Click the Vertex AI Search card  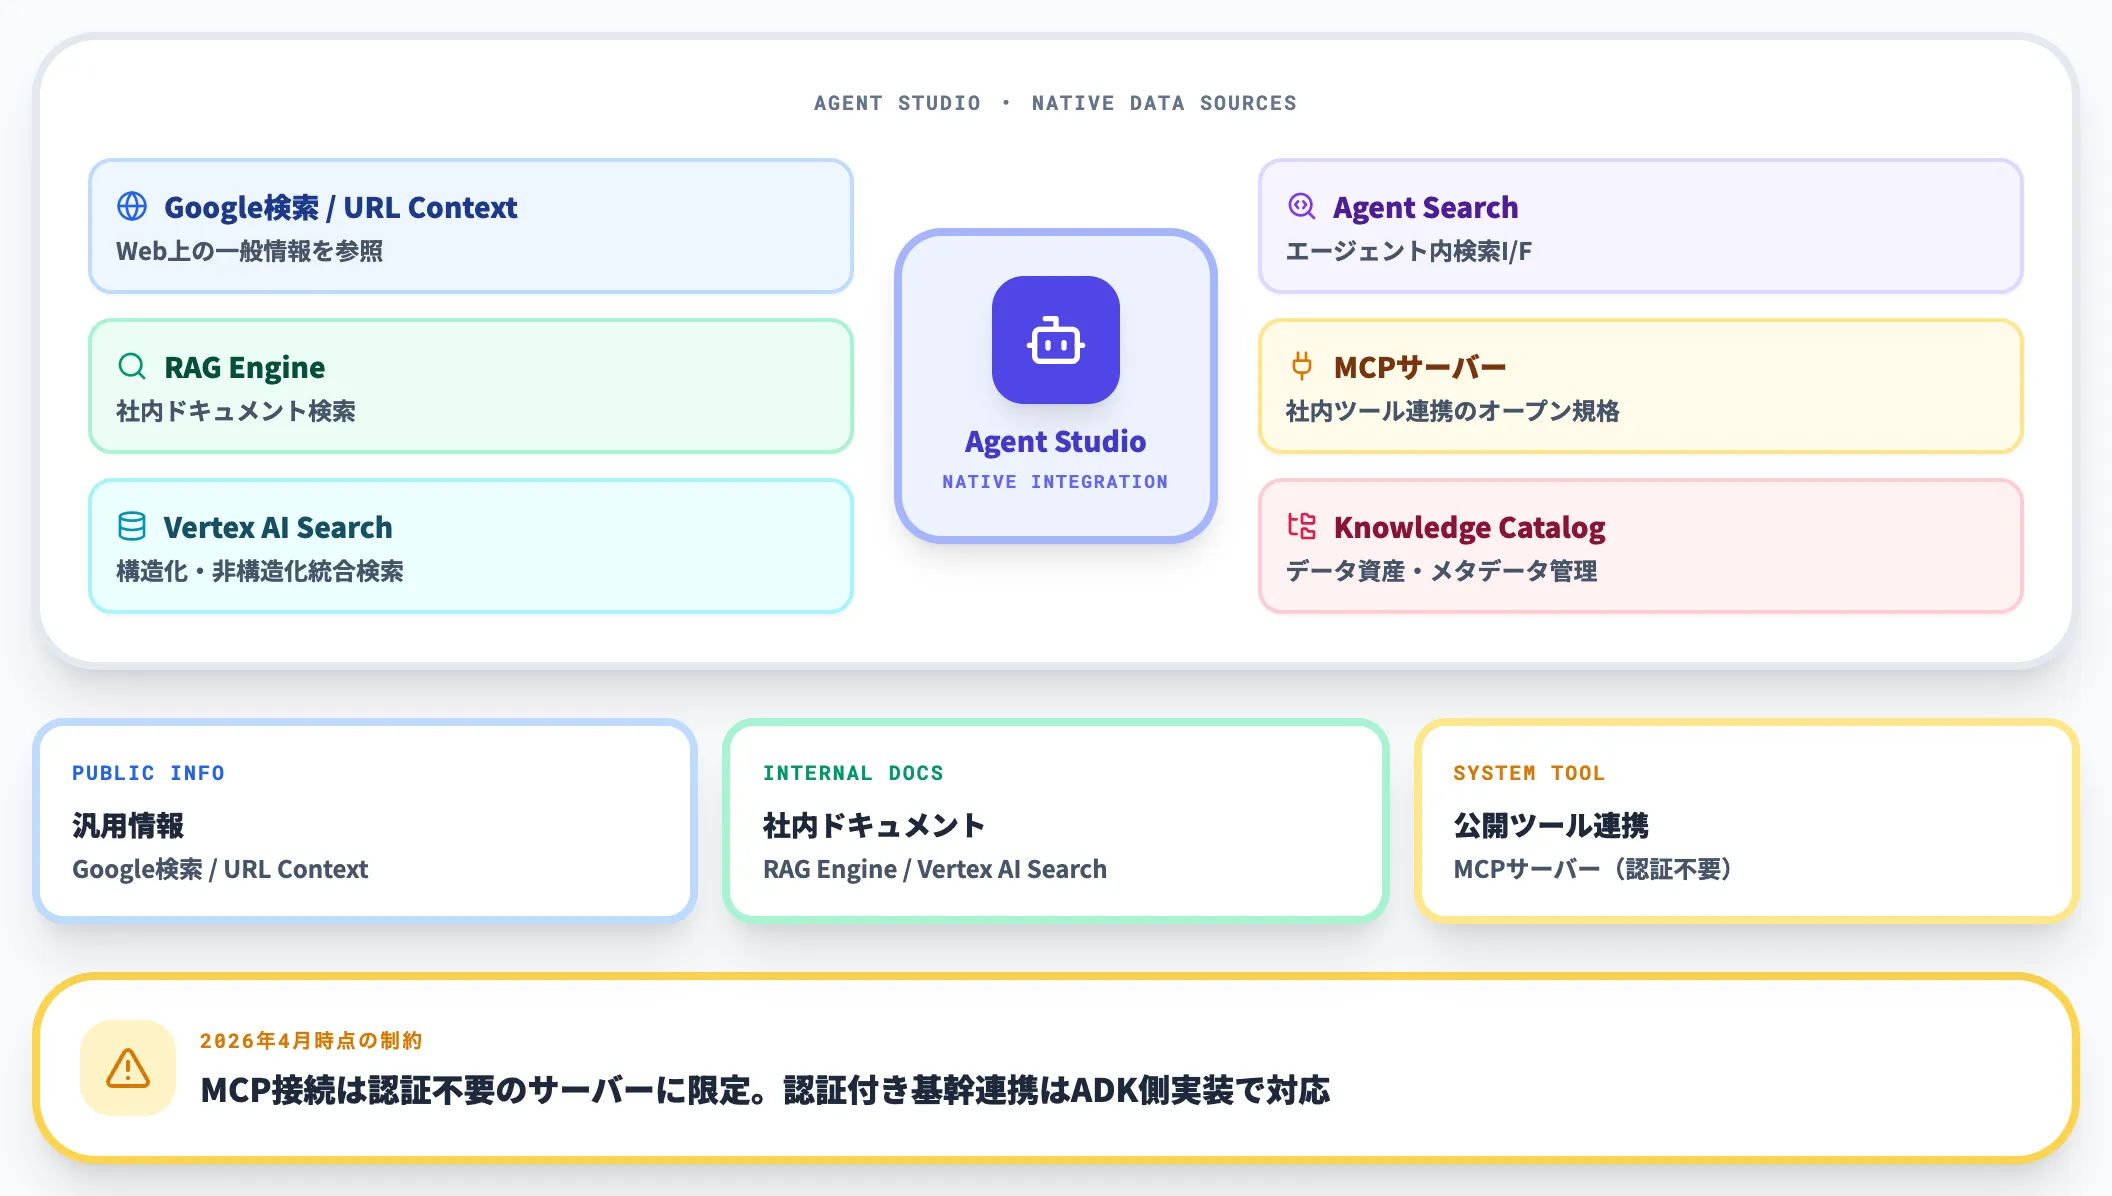tap(470, 546)
